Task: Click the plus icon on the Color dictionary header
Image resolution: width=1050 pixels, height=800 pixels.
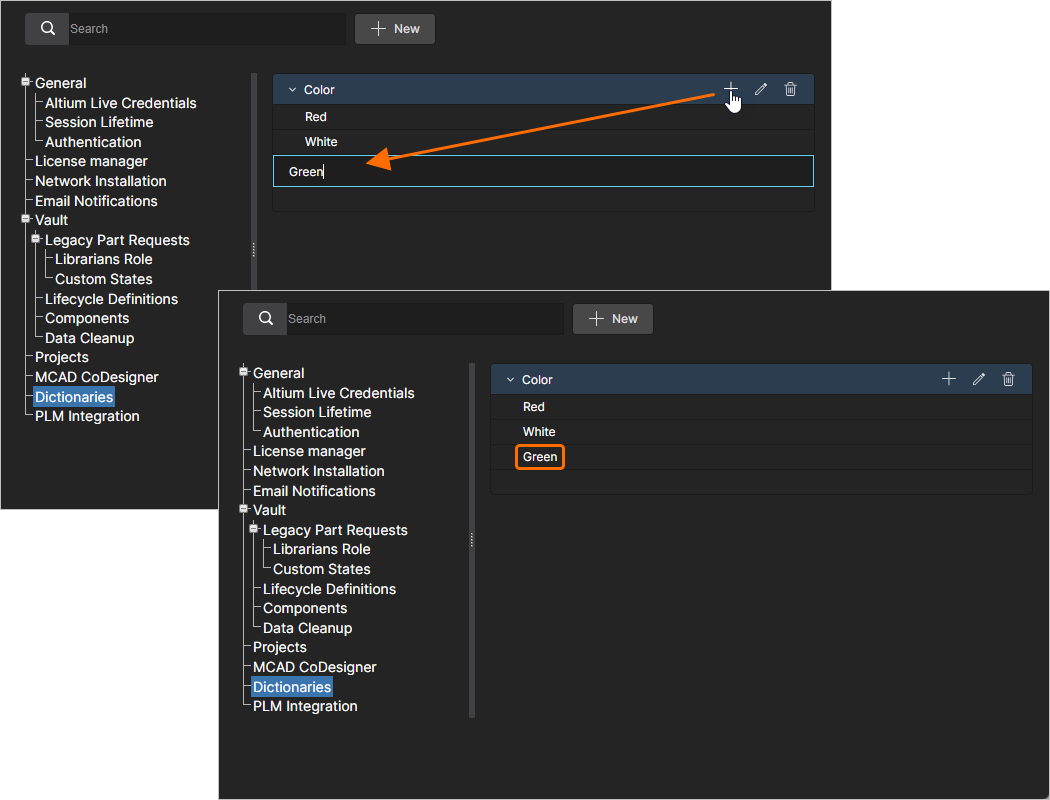Action: pyautogui.click(x=948, y=379)
